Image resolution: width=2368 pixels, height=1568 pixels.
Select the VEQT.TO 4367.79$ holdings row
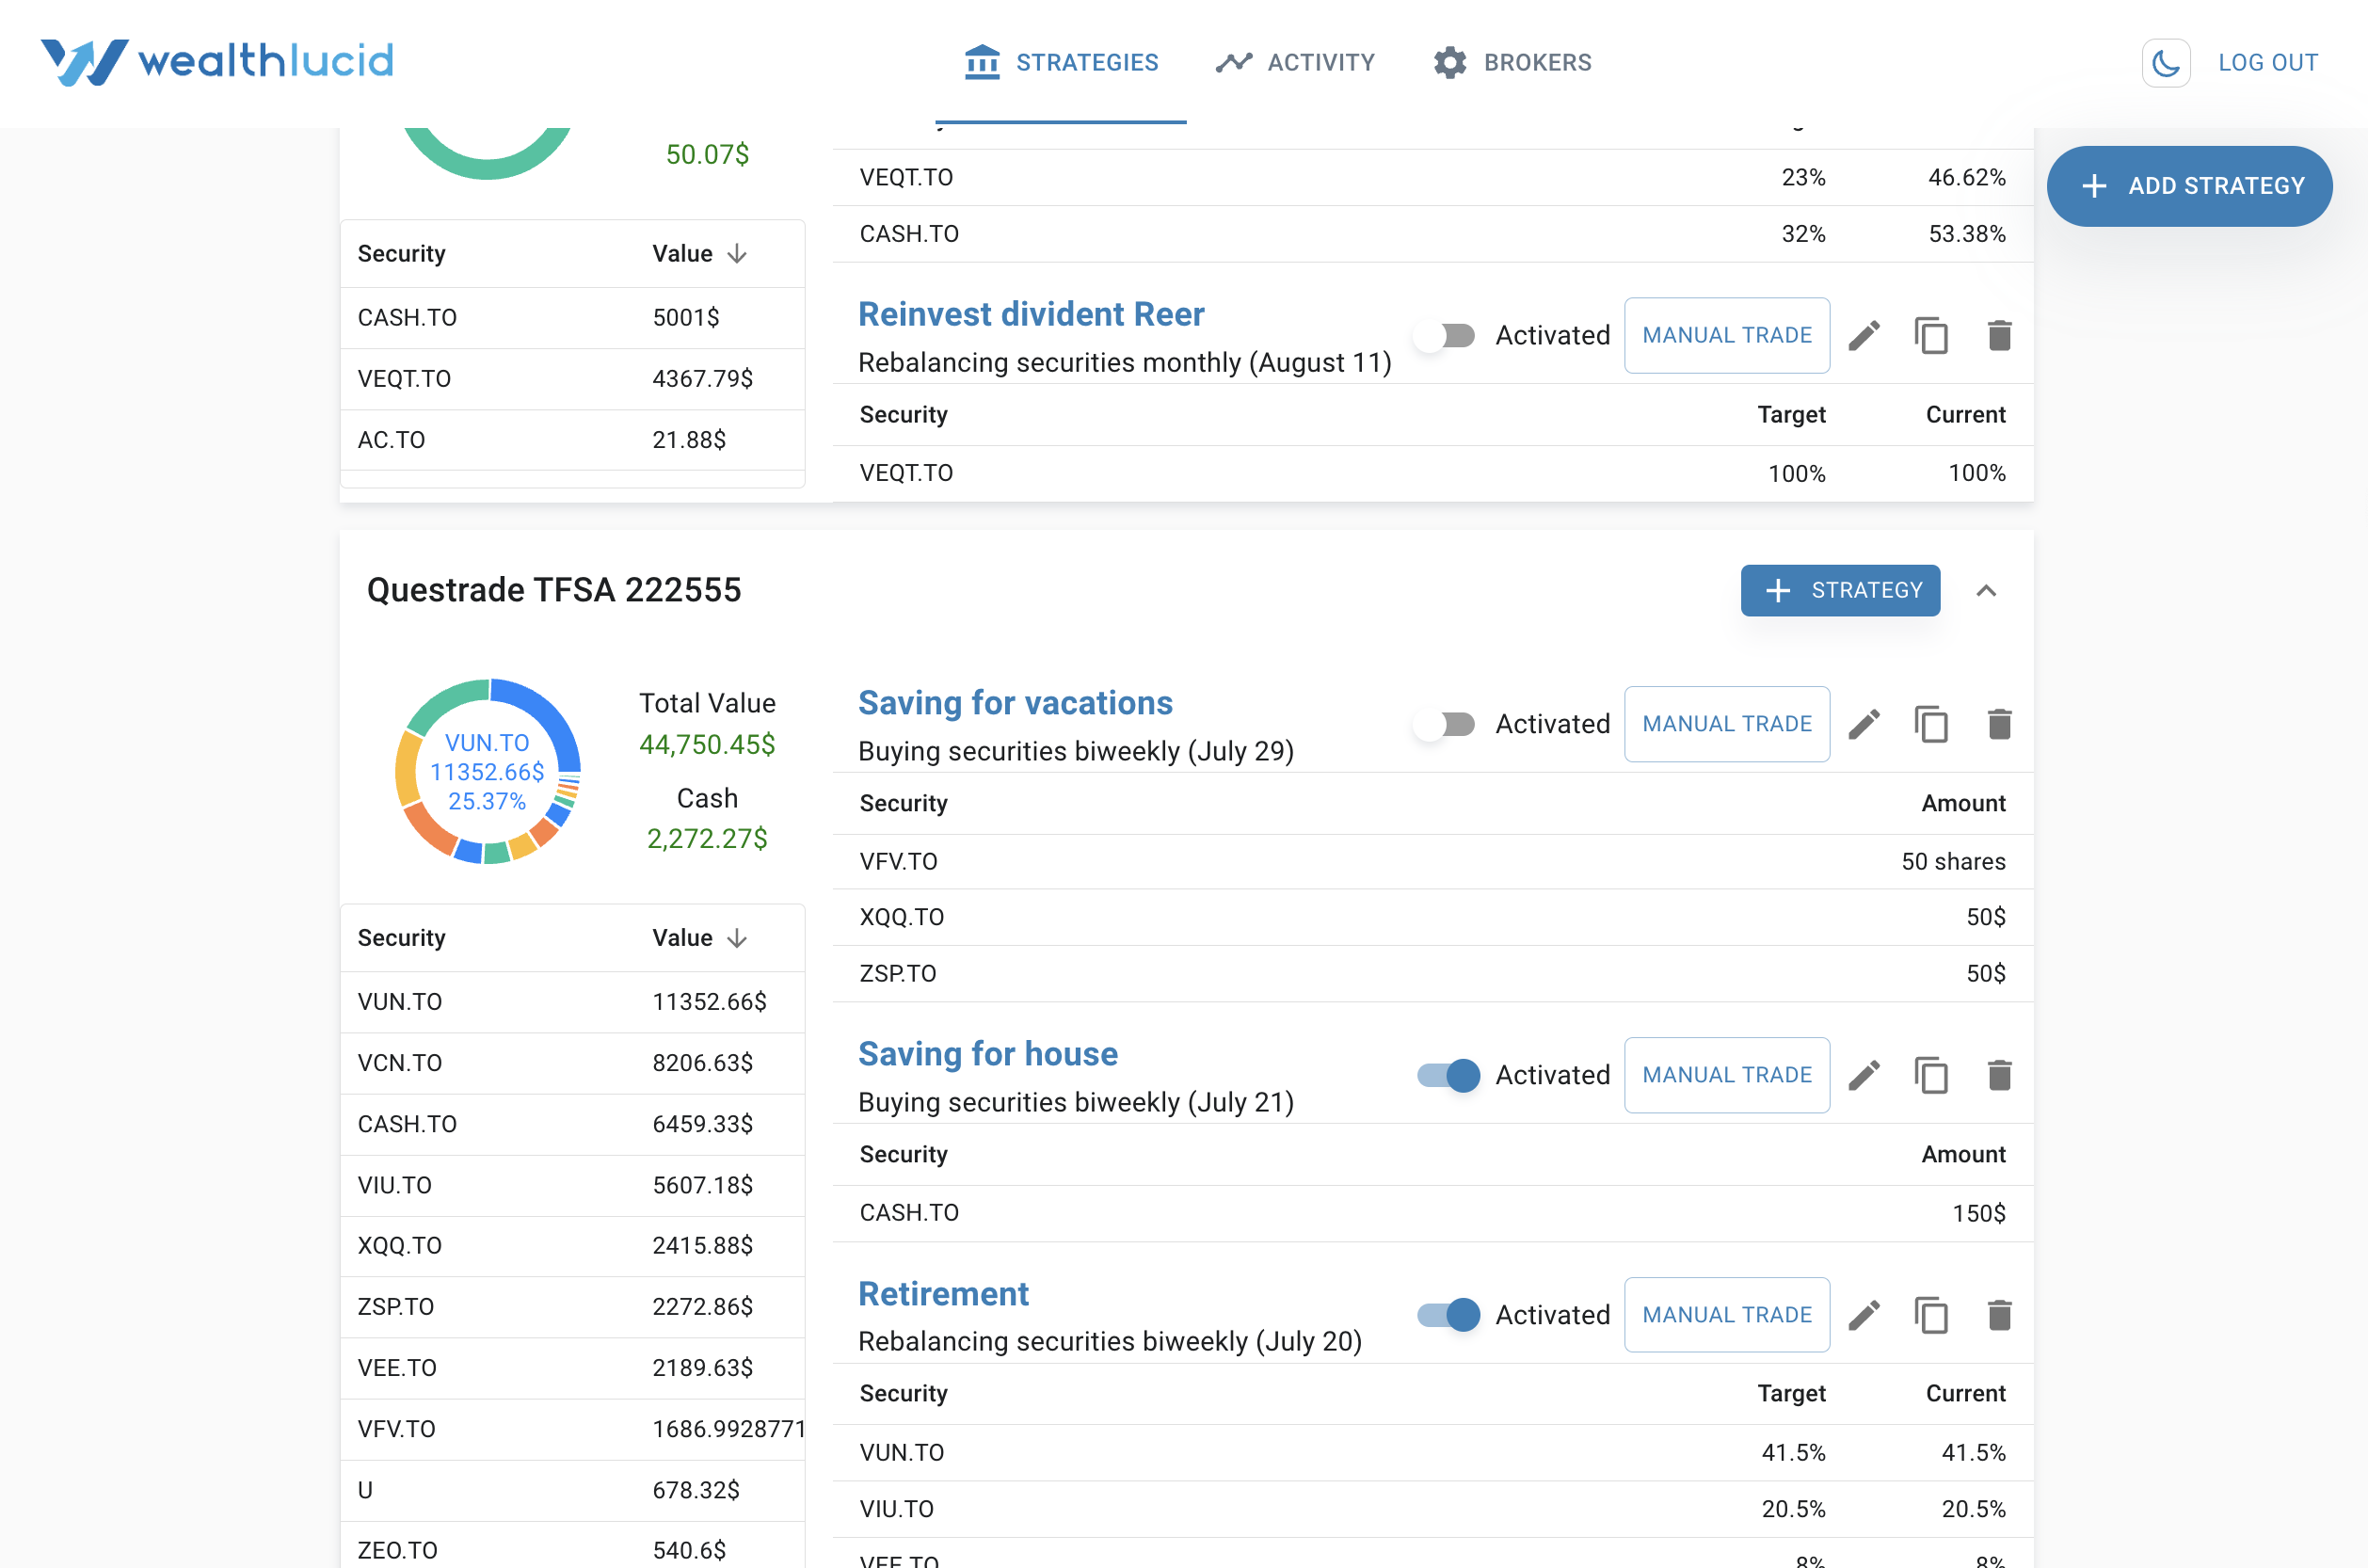pyautogui.click(x=573, y=379)
